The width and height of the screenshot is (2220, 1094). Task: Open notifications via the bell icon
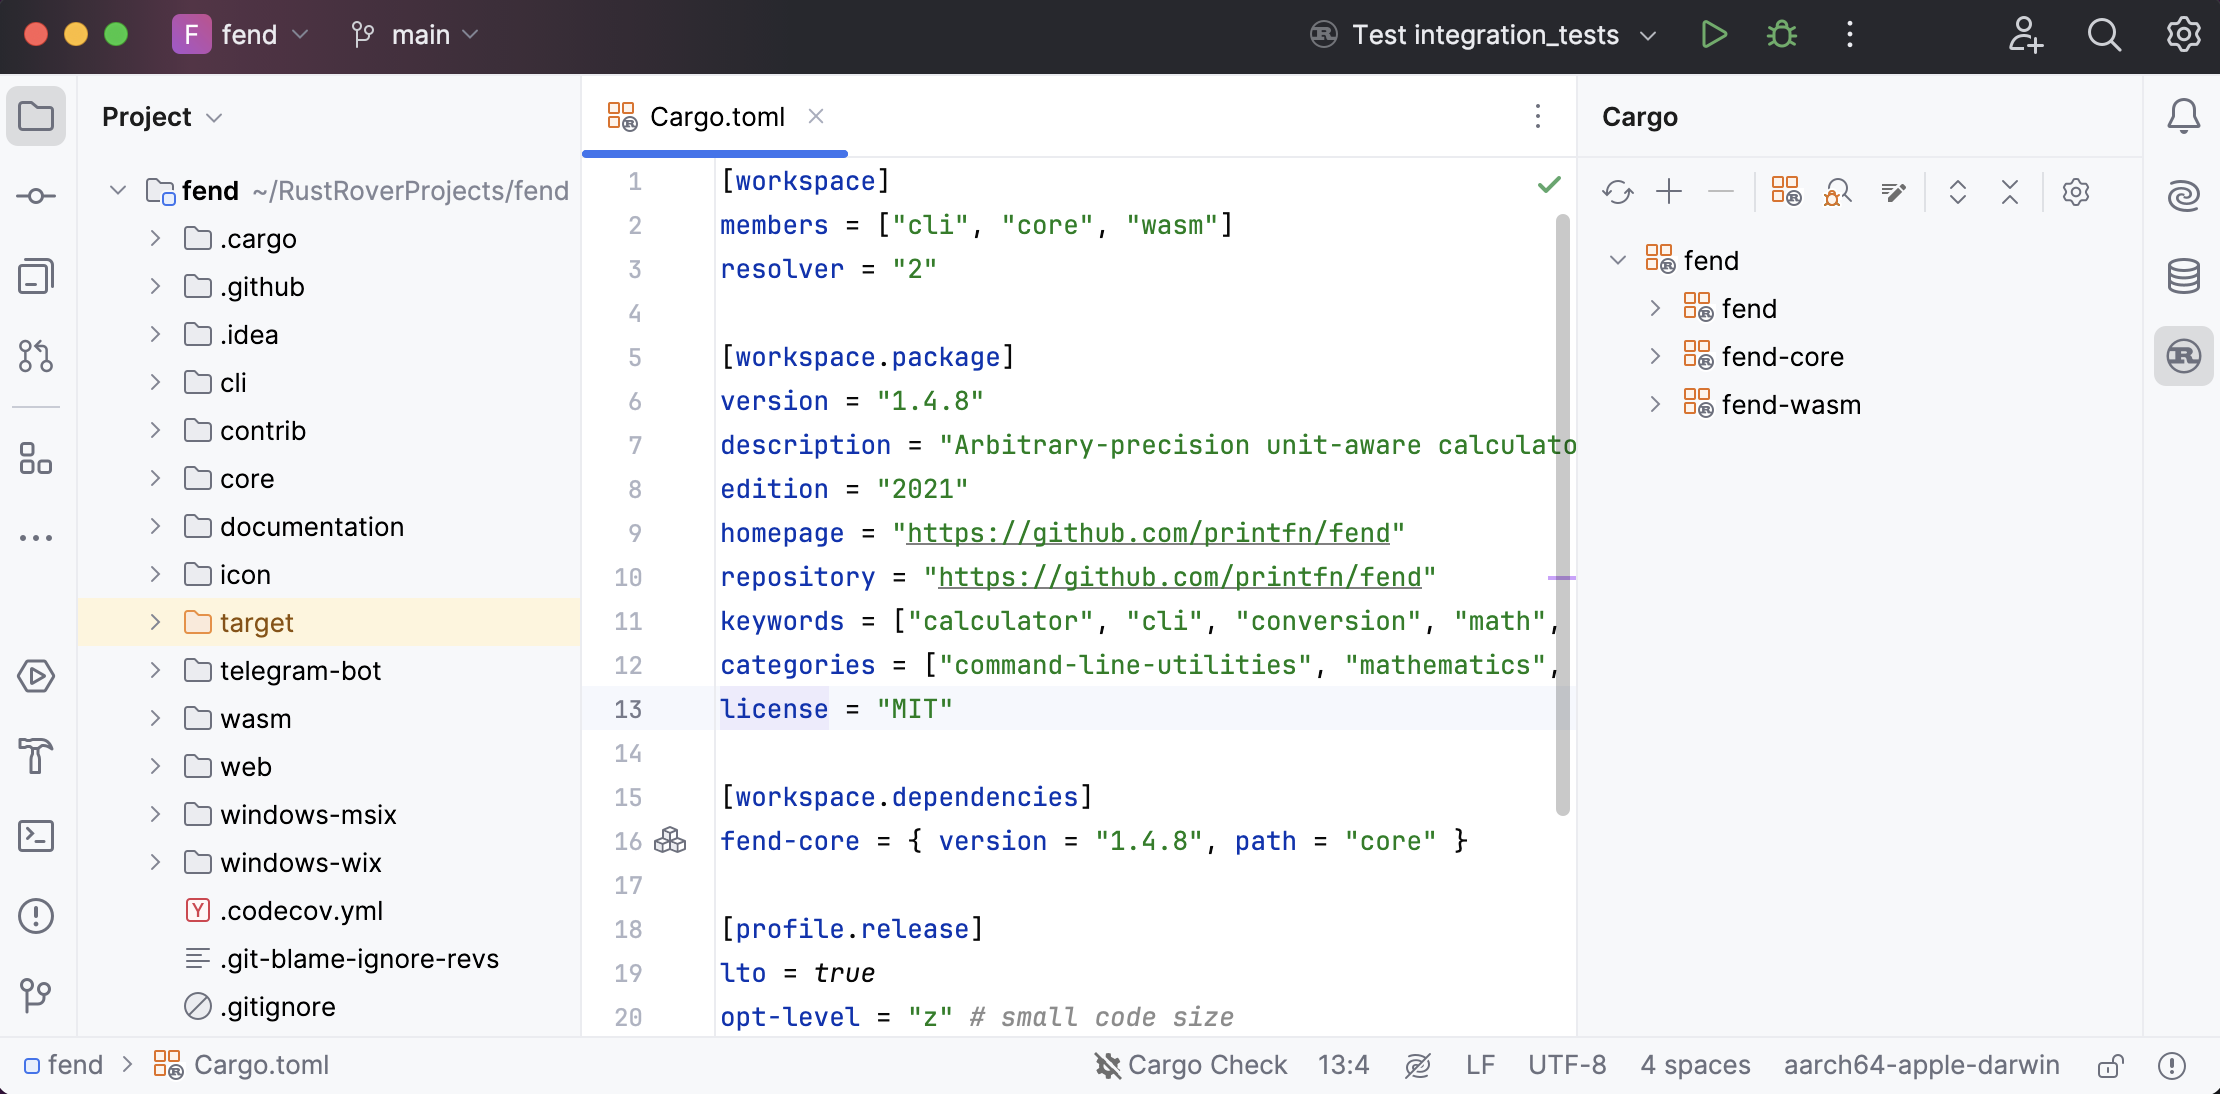2184,116
